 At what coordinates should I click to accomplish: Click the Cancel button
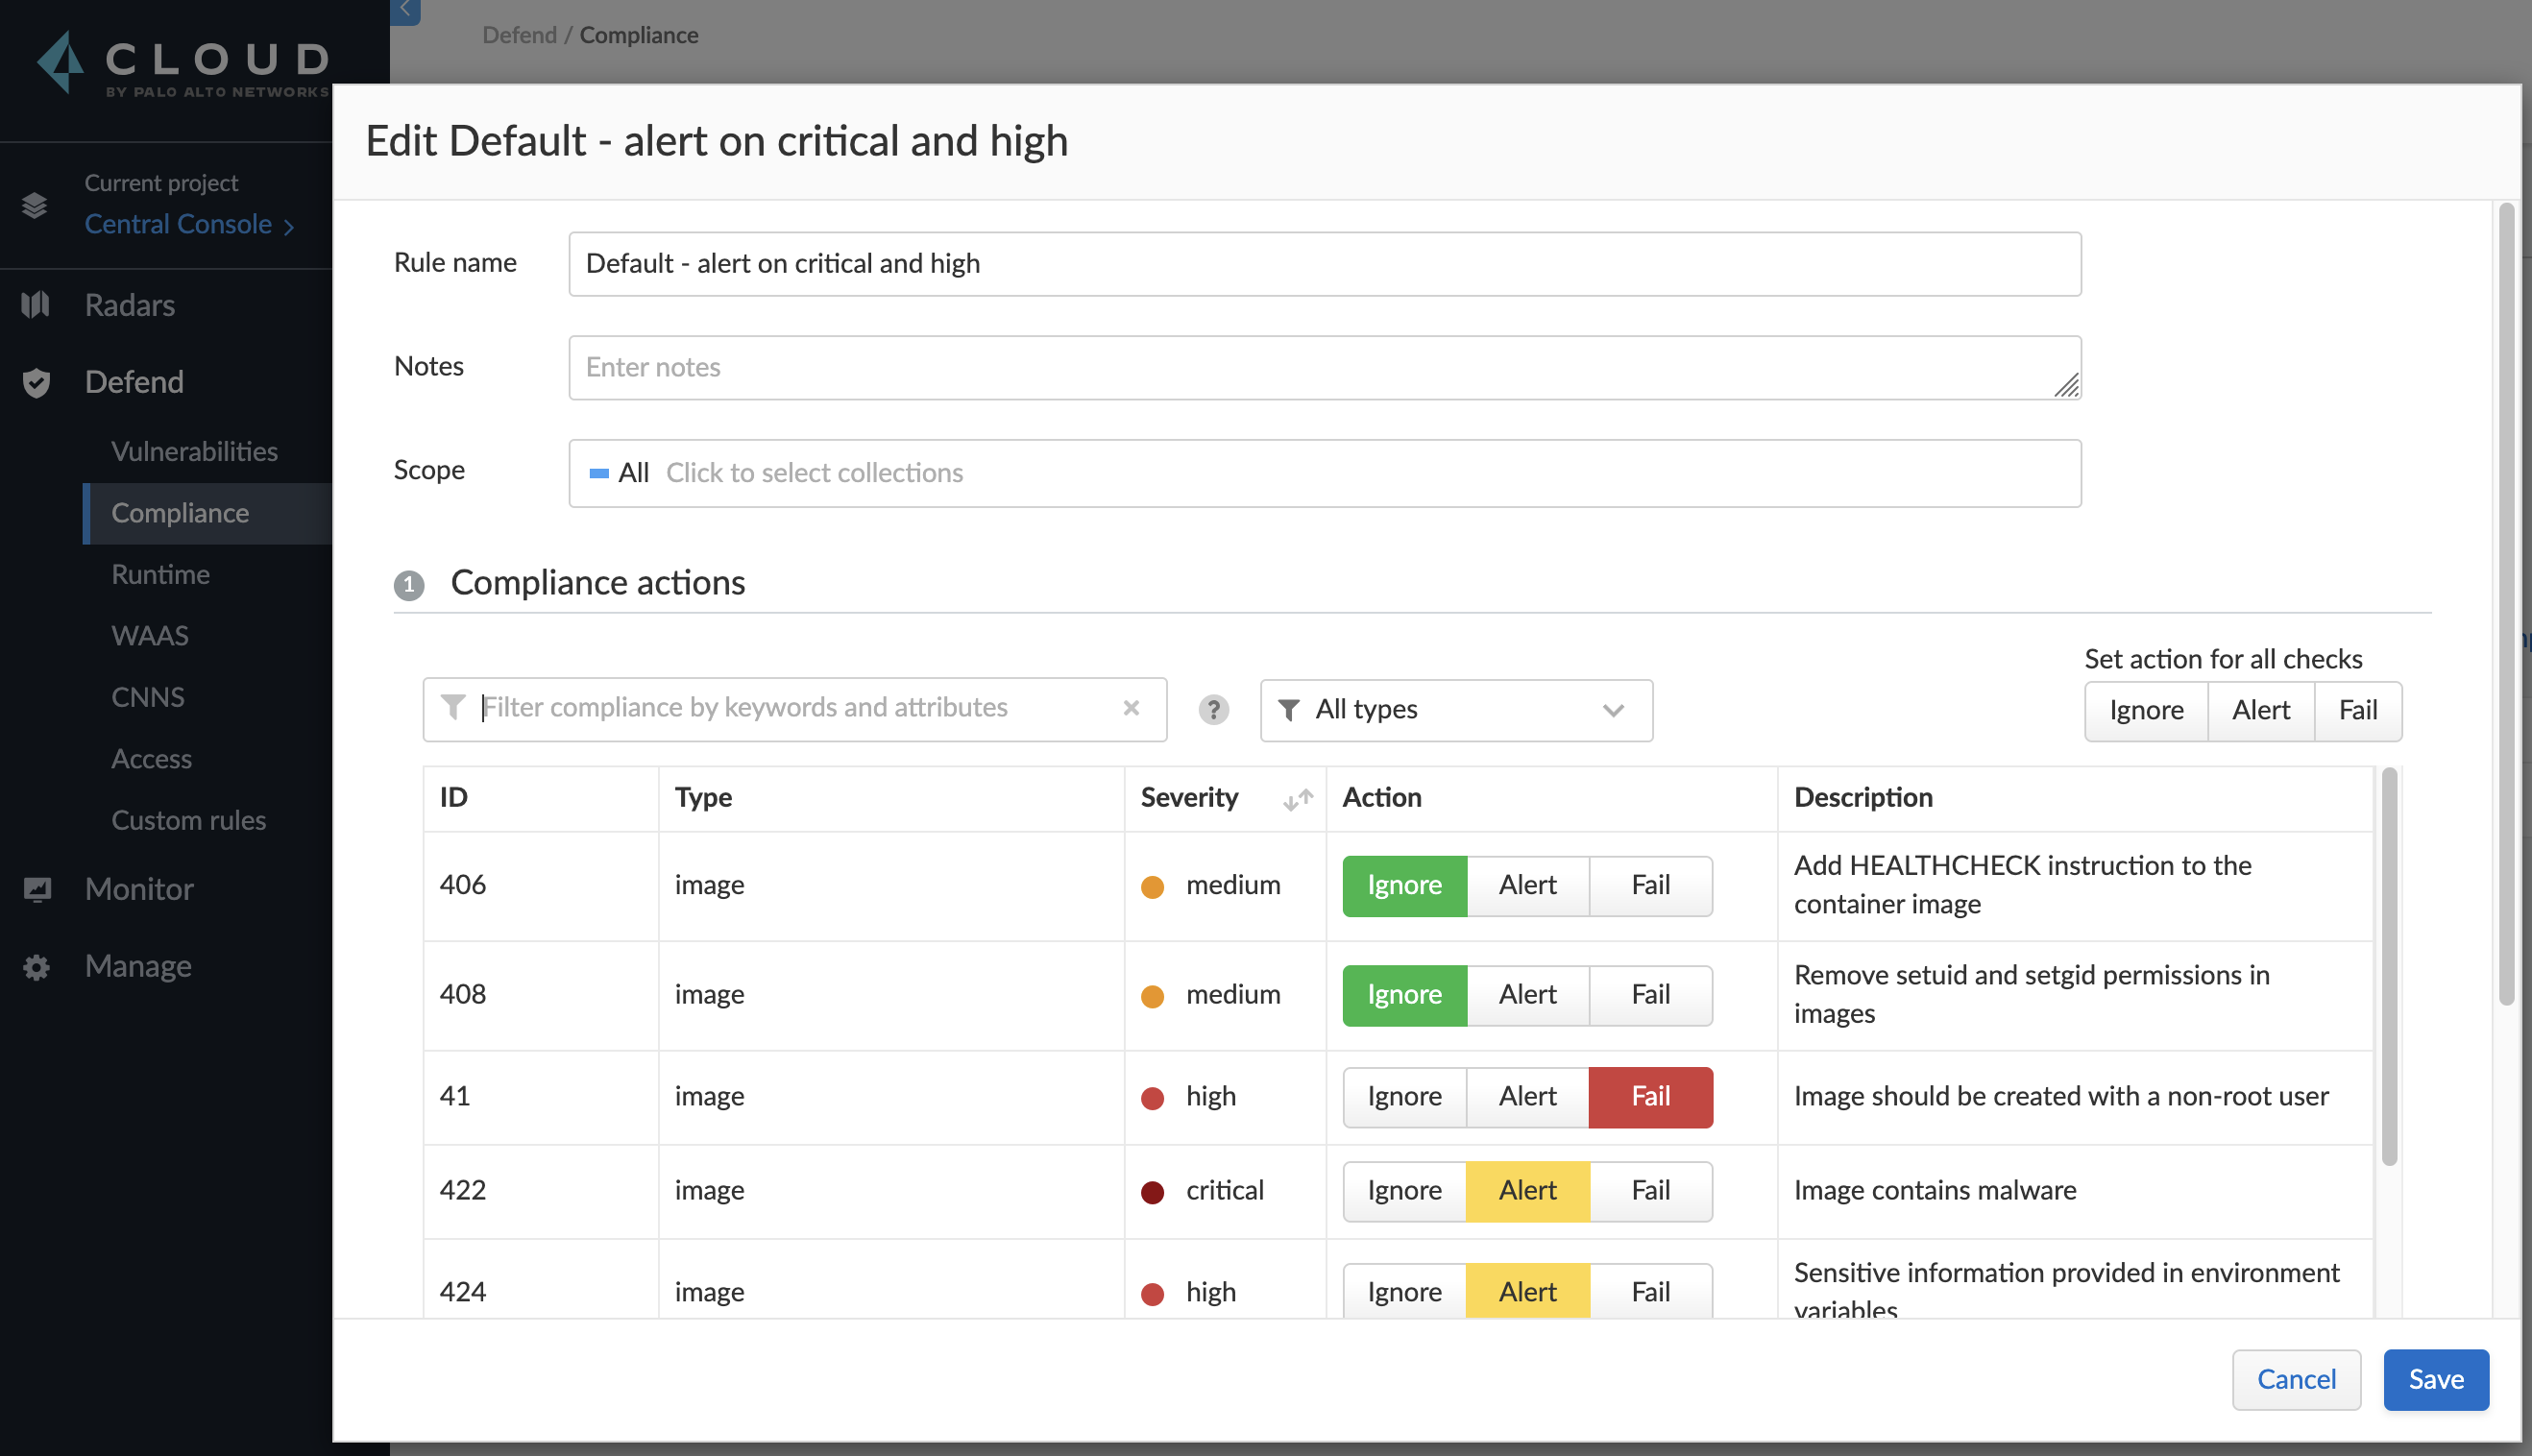[2296, 1379]
